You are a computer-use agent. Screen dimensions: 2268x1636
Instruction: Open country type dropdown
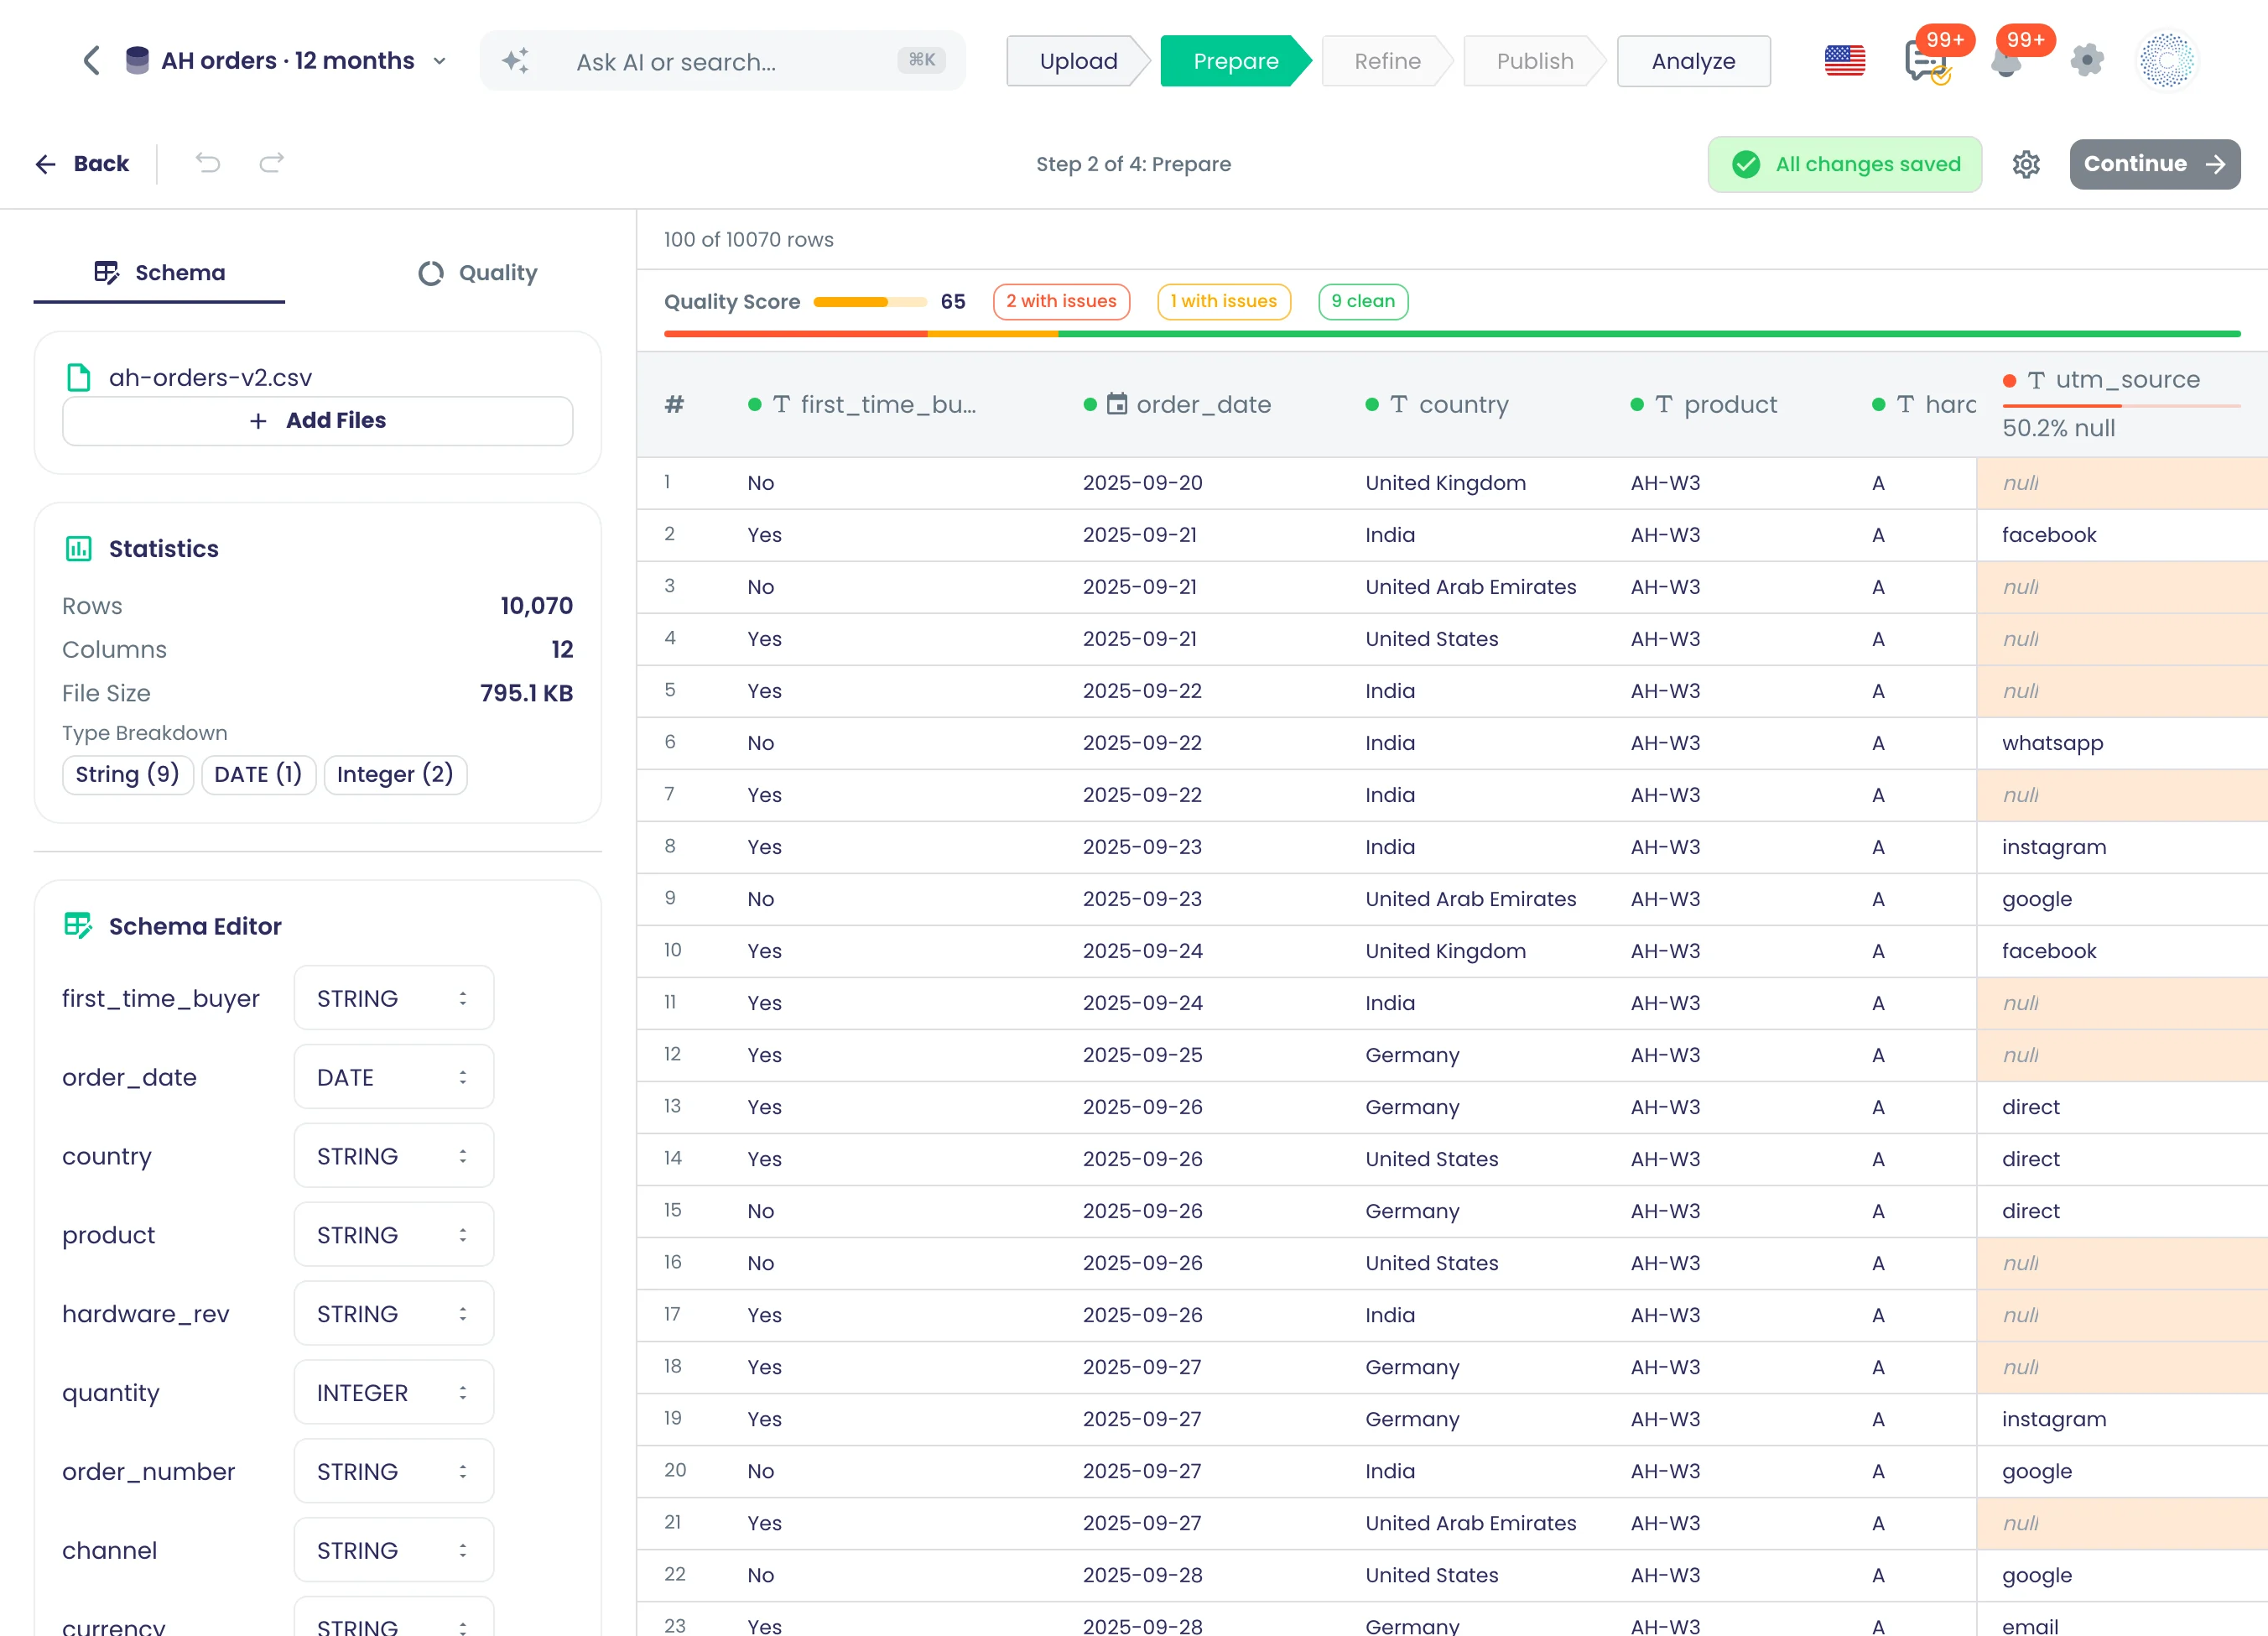[394, 1156]
